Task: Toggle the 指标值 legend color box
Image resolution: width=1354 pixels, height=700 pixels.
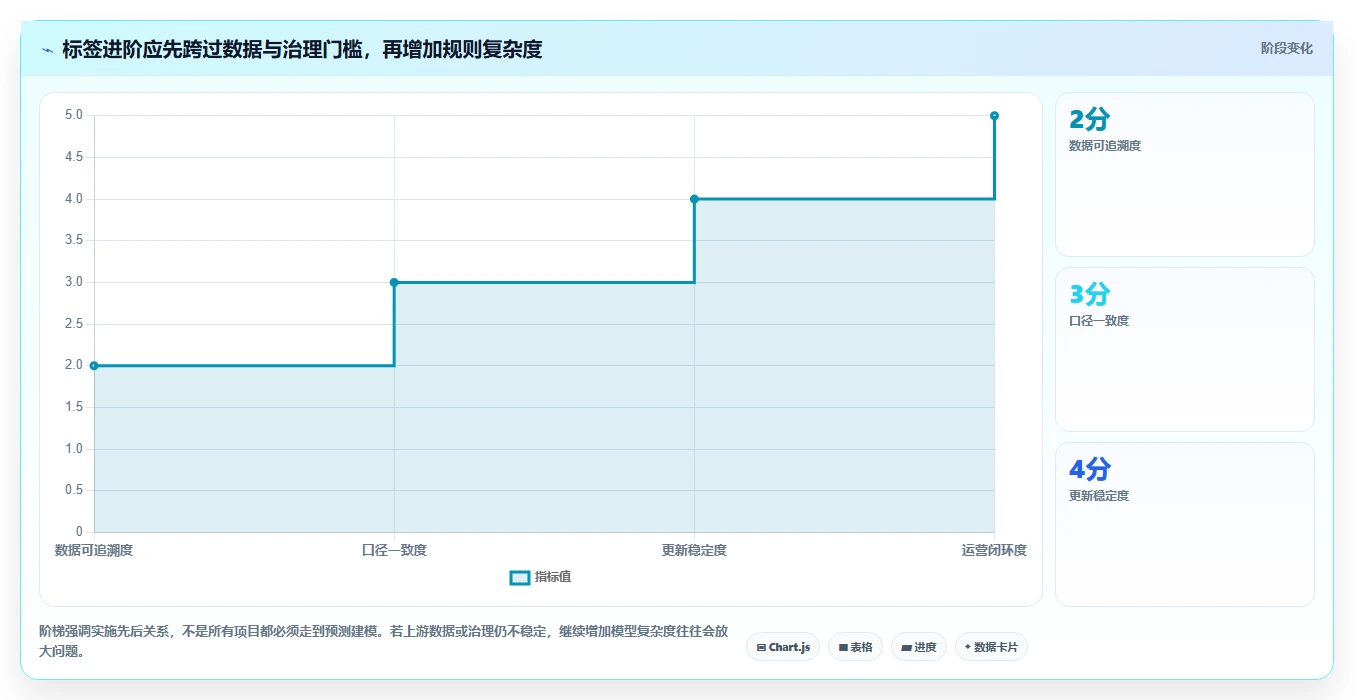Action: pyautogui.click(x=520, y=577)
